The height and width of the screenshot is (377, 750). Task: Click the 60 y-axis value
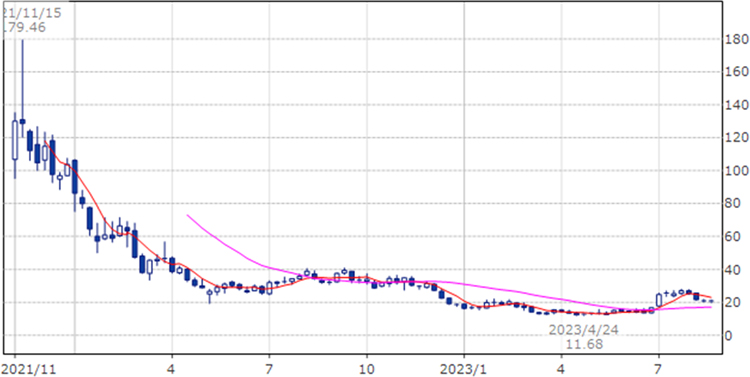coord(732,237)
